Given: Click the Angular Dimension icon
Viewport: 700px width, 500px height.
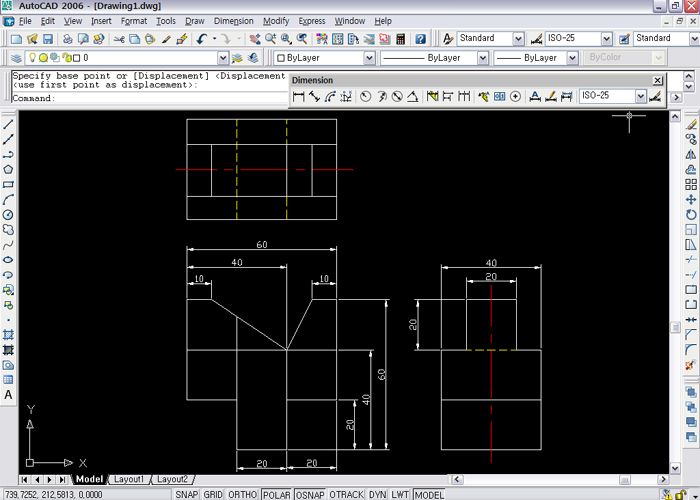Looking at the screenshot, I should (412, 96).
